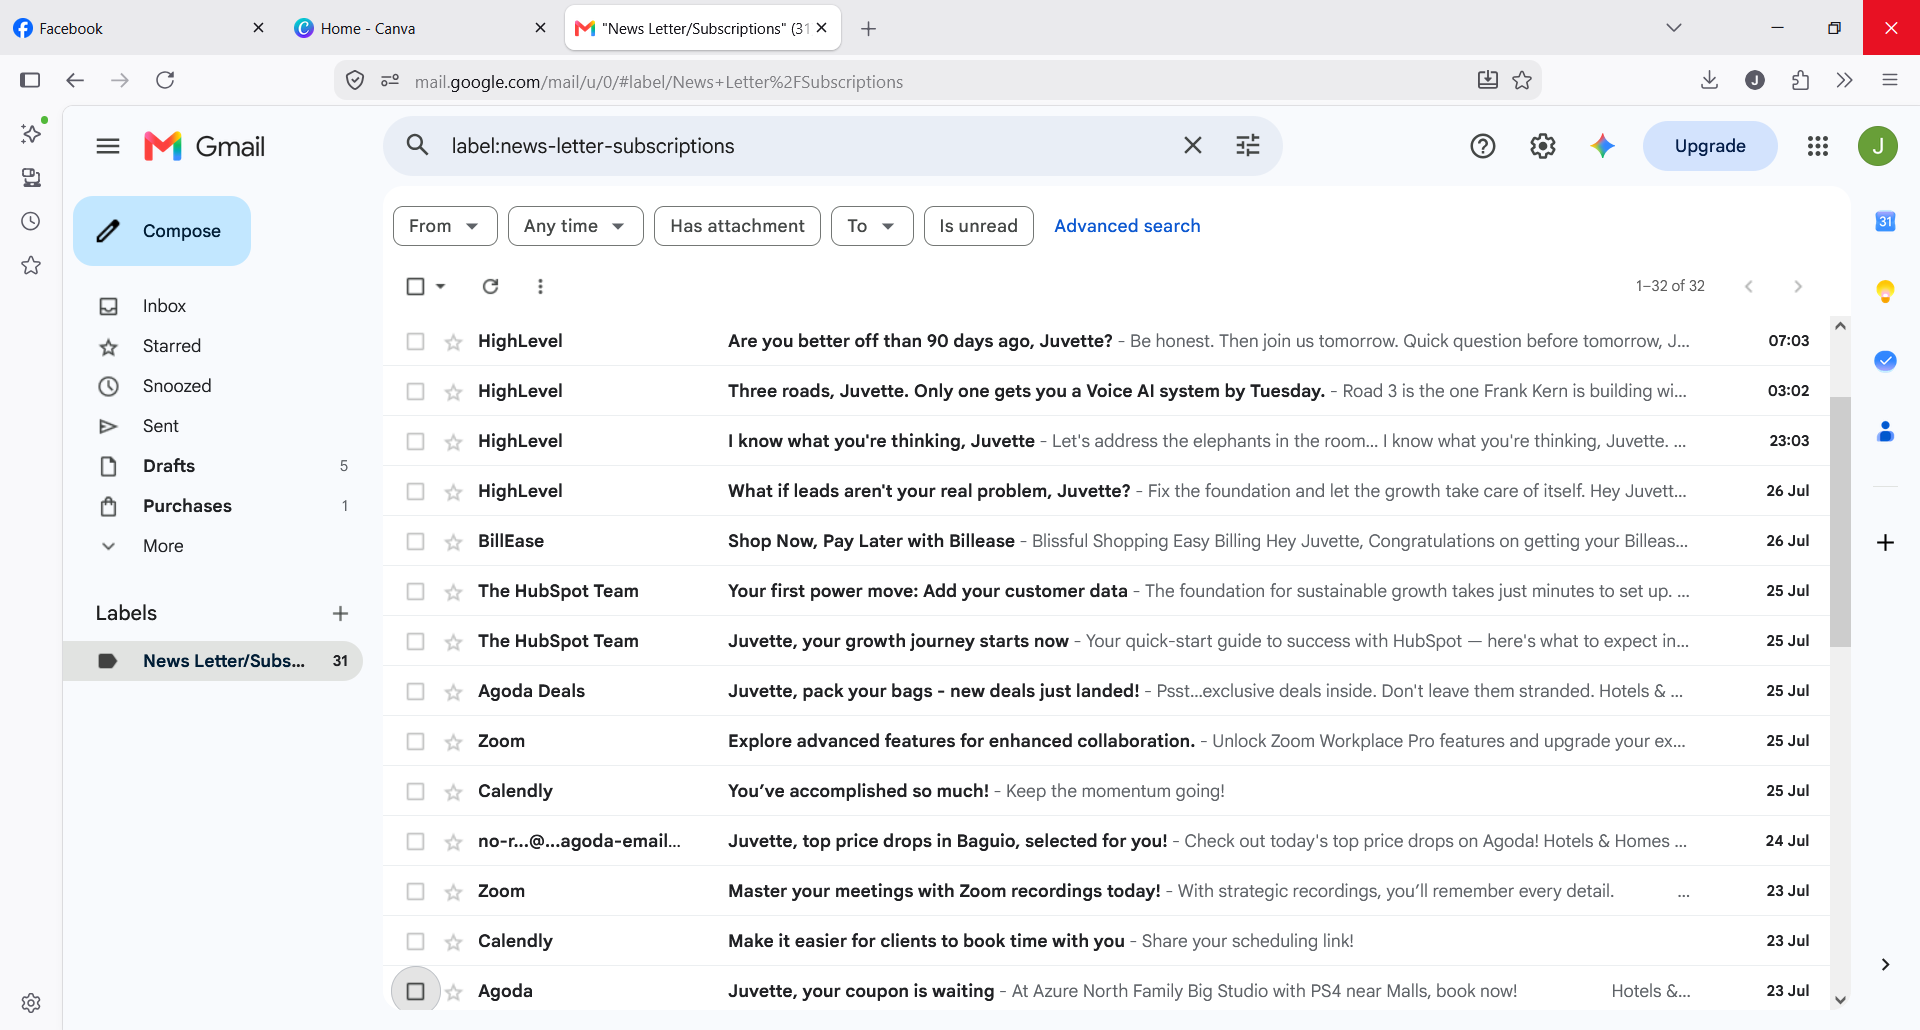Select Calendly 'You've accomplished so much' checkbox
Screen dimensions: 1920x1030
pyautogui.click(x=415, y=791)
